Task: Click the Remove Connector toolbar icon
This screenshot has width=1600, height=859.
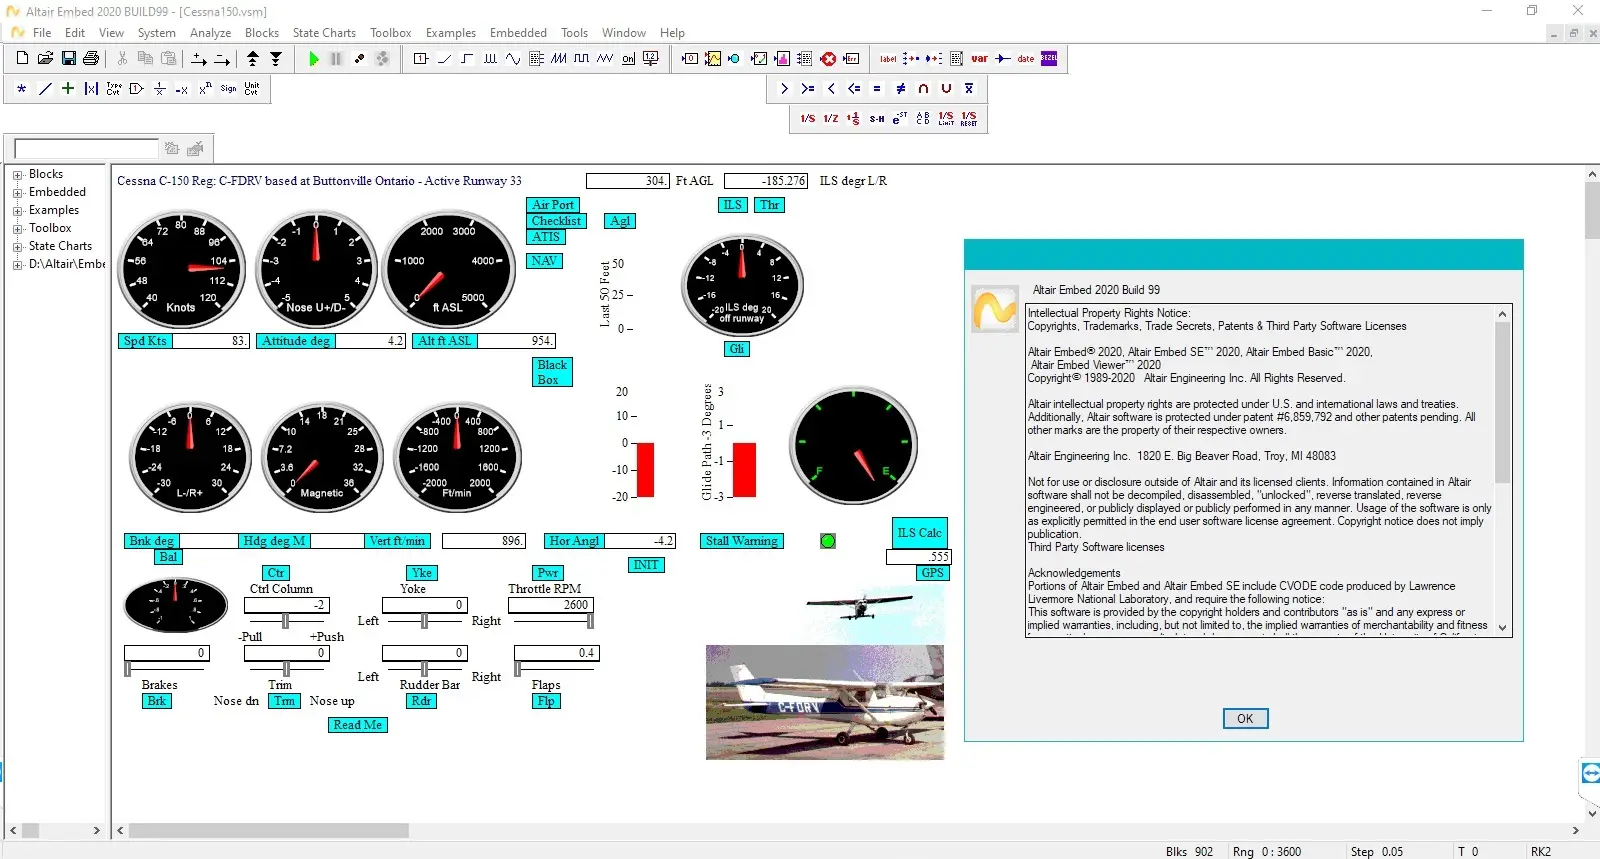Action: (x=222, y=59)
